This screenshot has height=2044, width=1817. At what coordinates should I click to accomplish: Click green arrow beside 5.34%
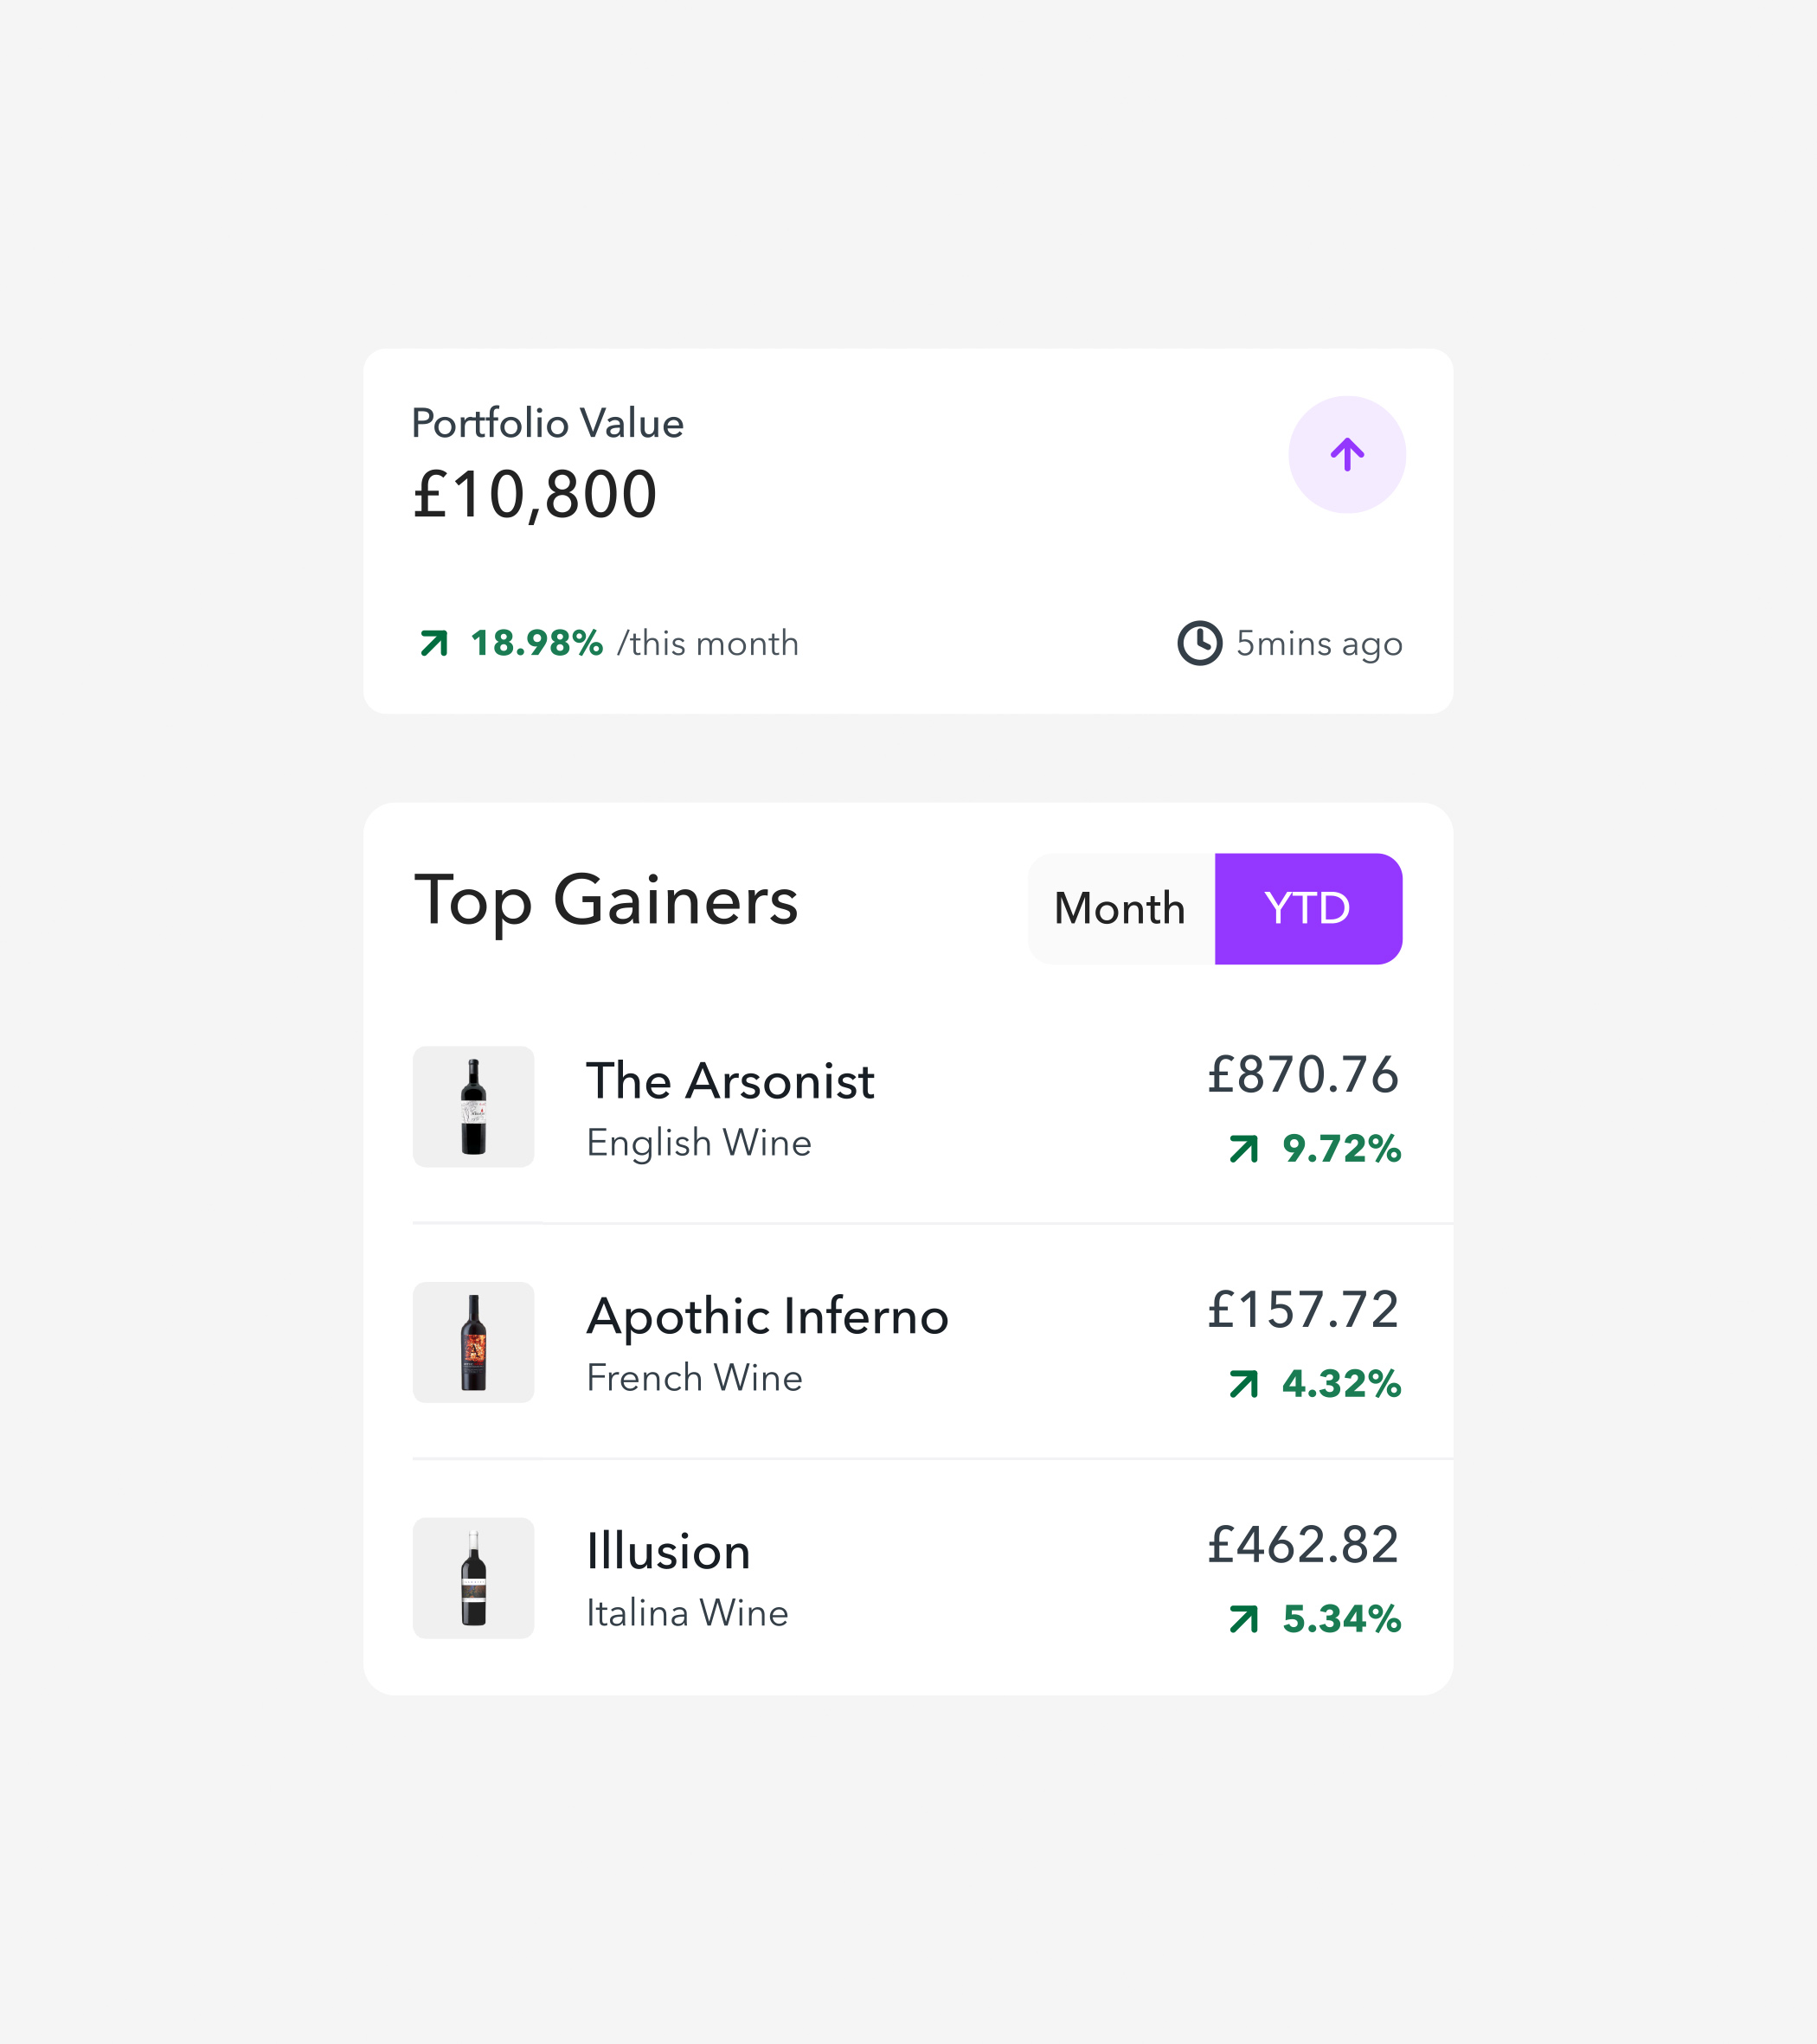pyautogui.click(x=1243, y=1619)
